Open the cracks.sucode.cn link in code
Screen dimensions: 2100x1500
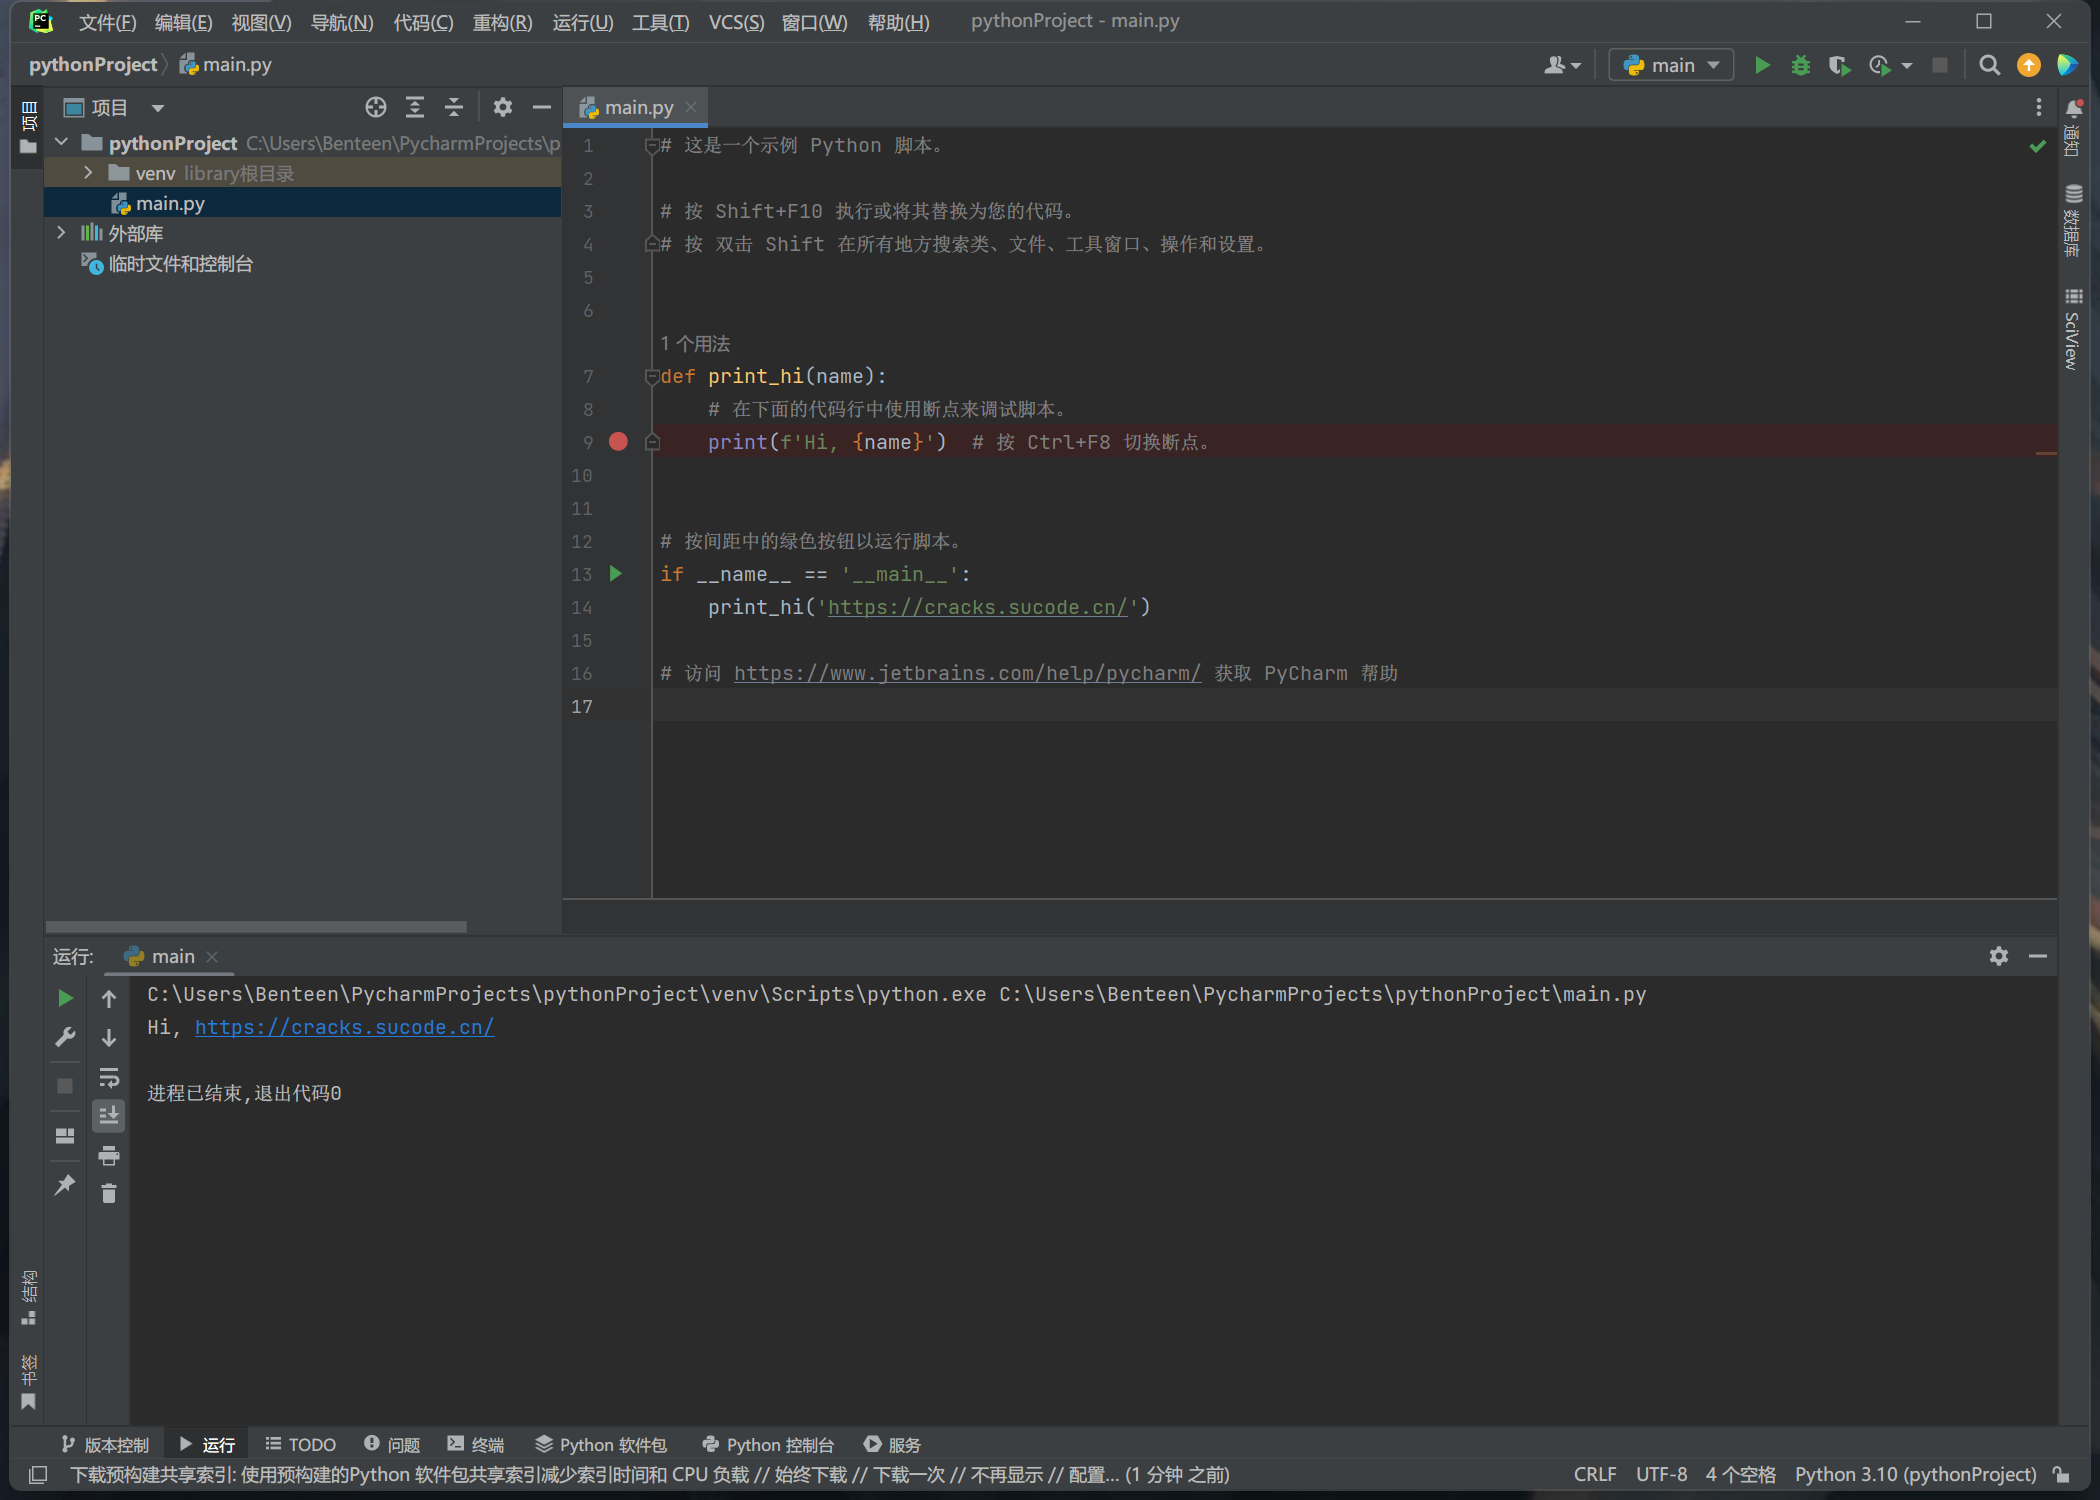[977, 607]
